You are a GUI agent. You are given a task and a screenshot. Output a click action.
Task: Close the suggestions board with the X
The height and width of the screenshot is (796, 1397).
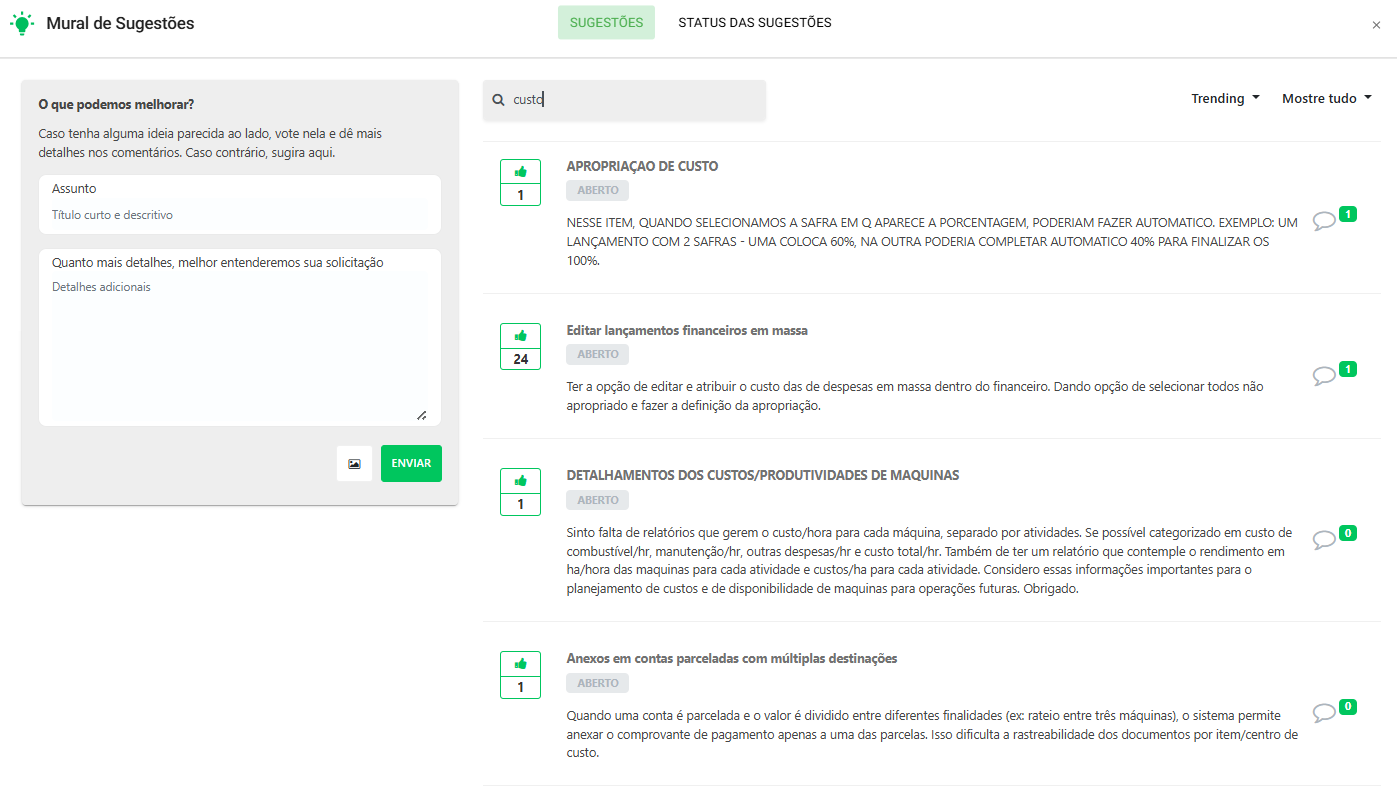point(1376,25)
